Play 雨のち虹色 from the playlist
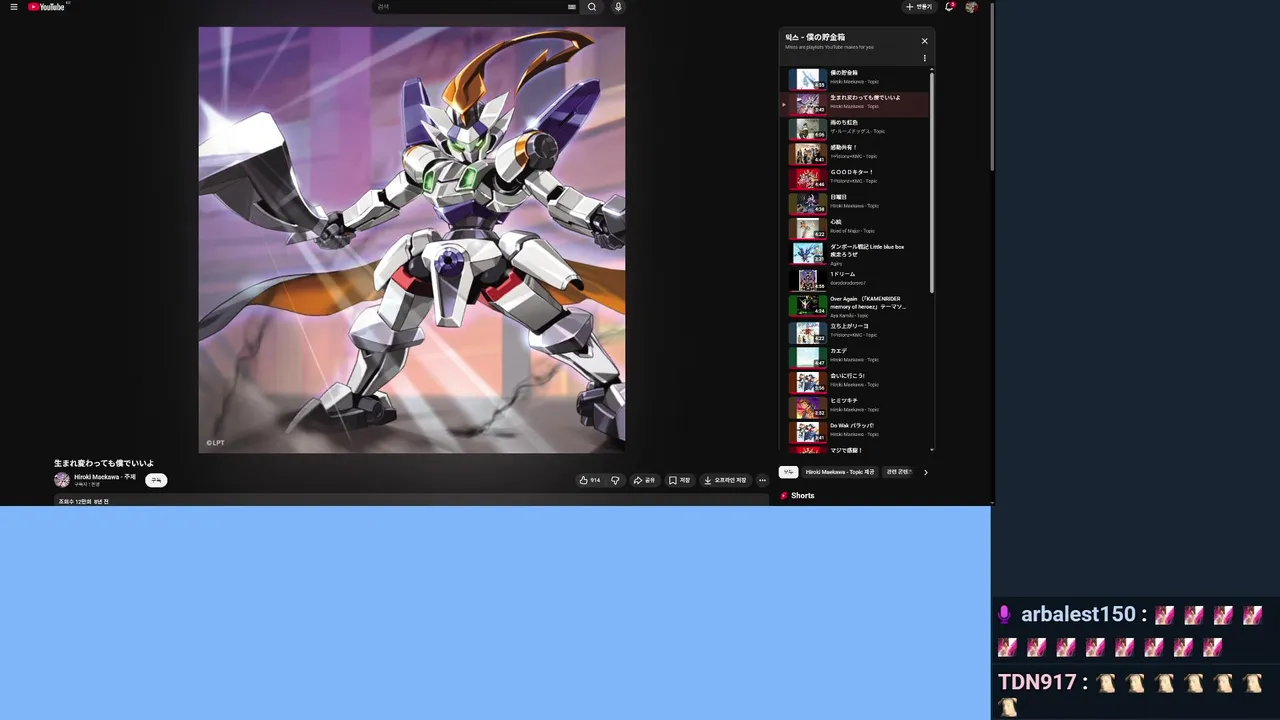The height and width of the screenshot is (720, 1280). [x=855, y=127]
